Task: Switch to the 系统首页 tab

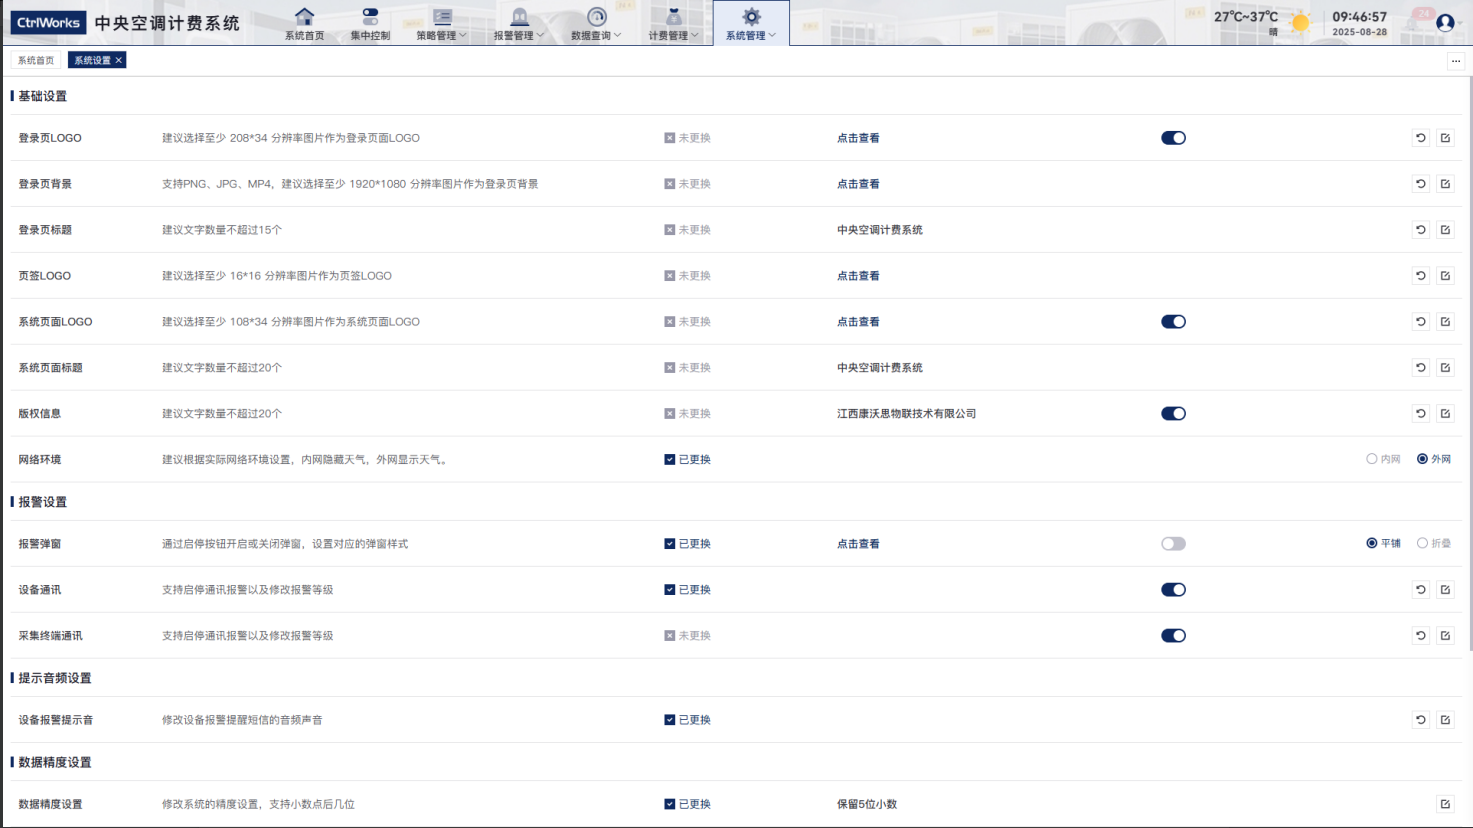Action: (x=36, y=61)
